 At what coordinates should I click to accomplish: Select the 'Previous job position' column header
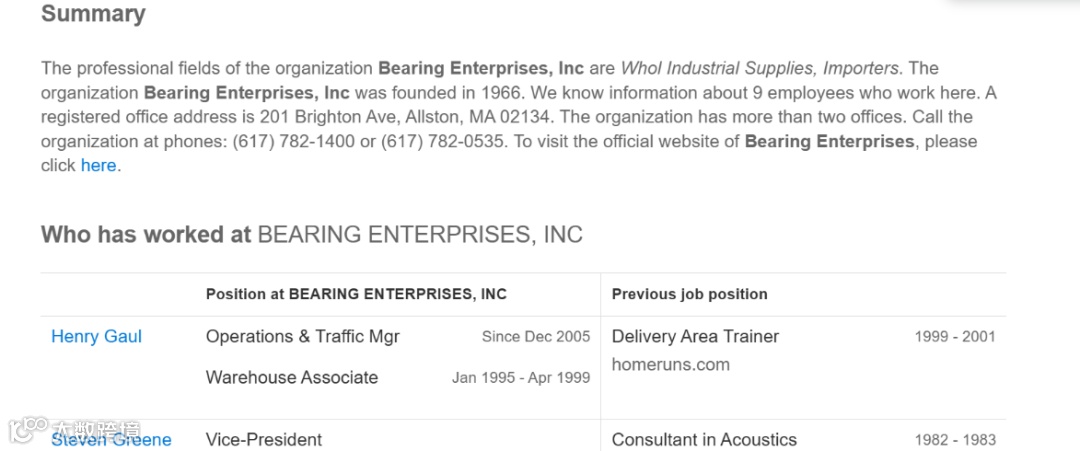[x=689, y=294]
